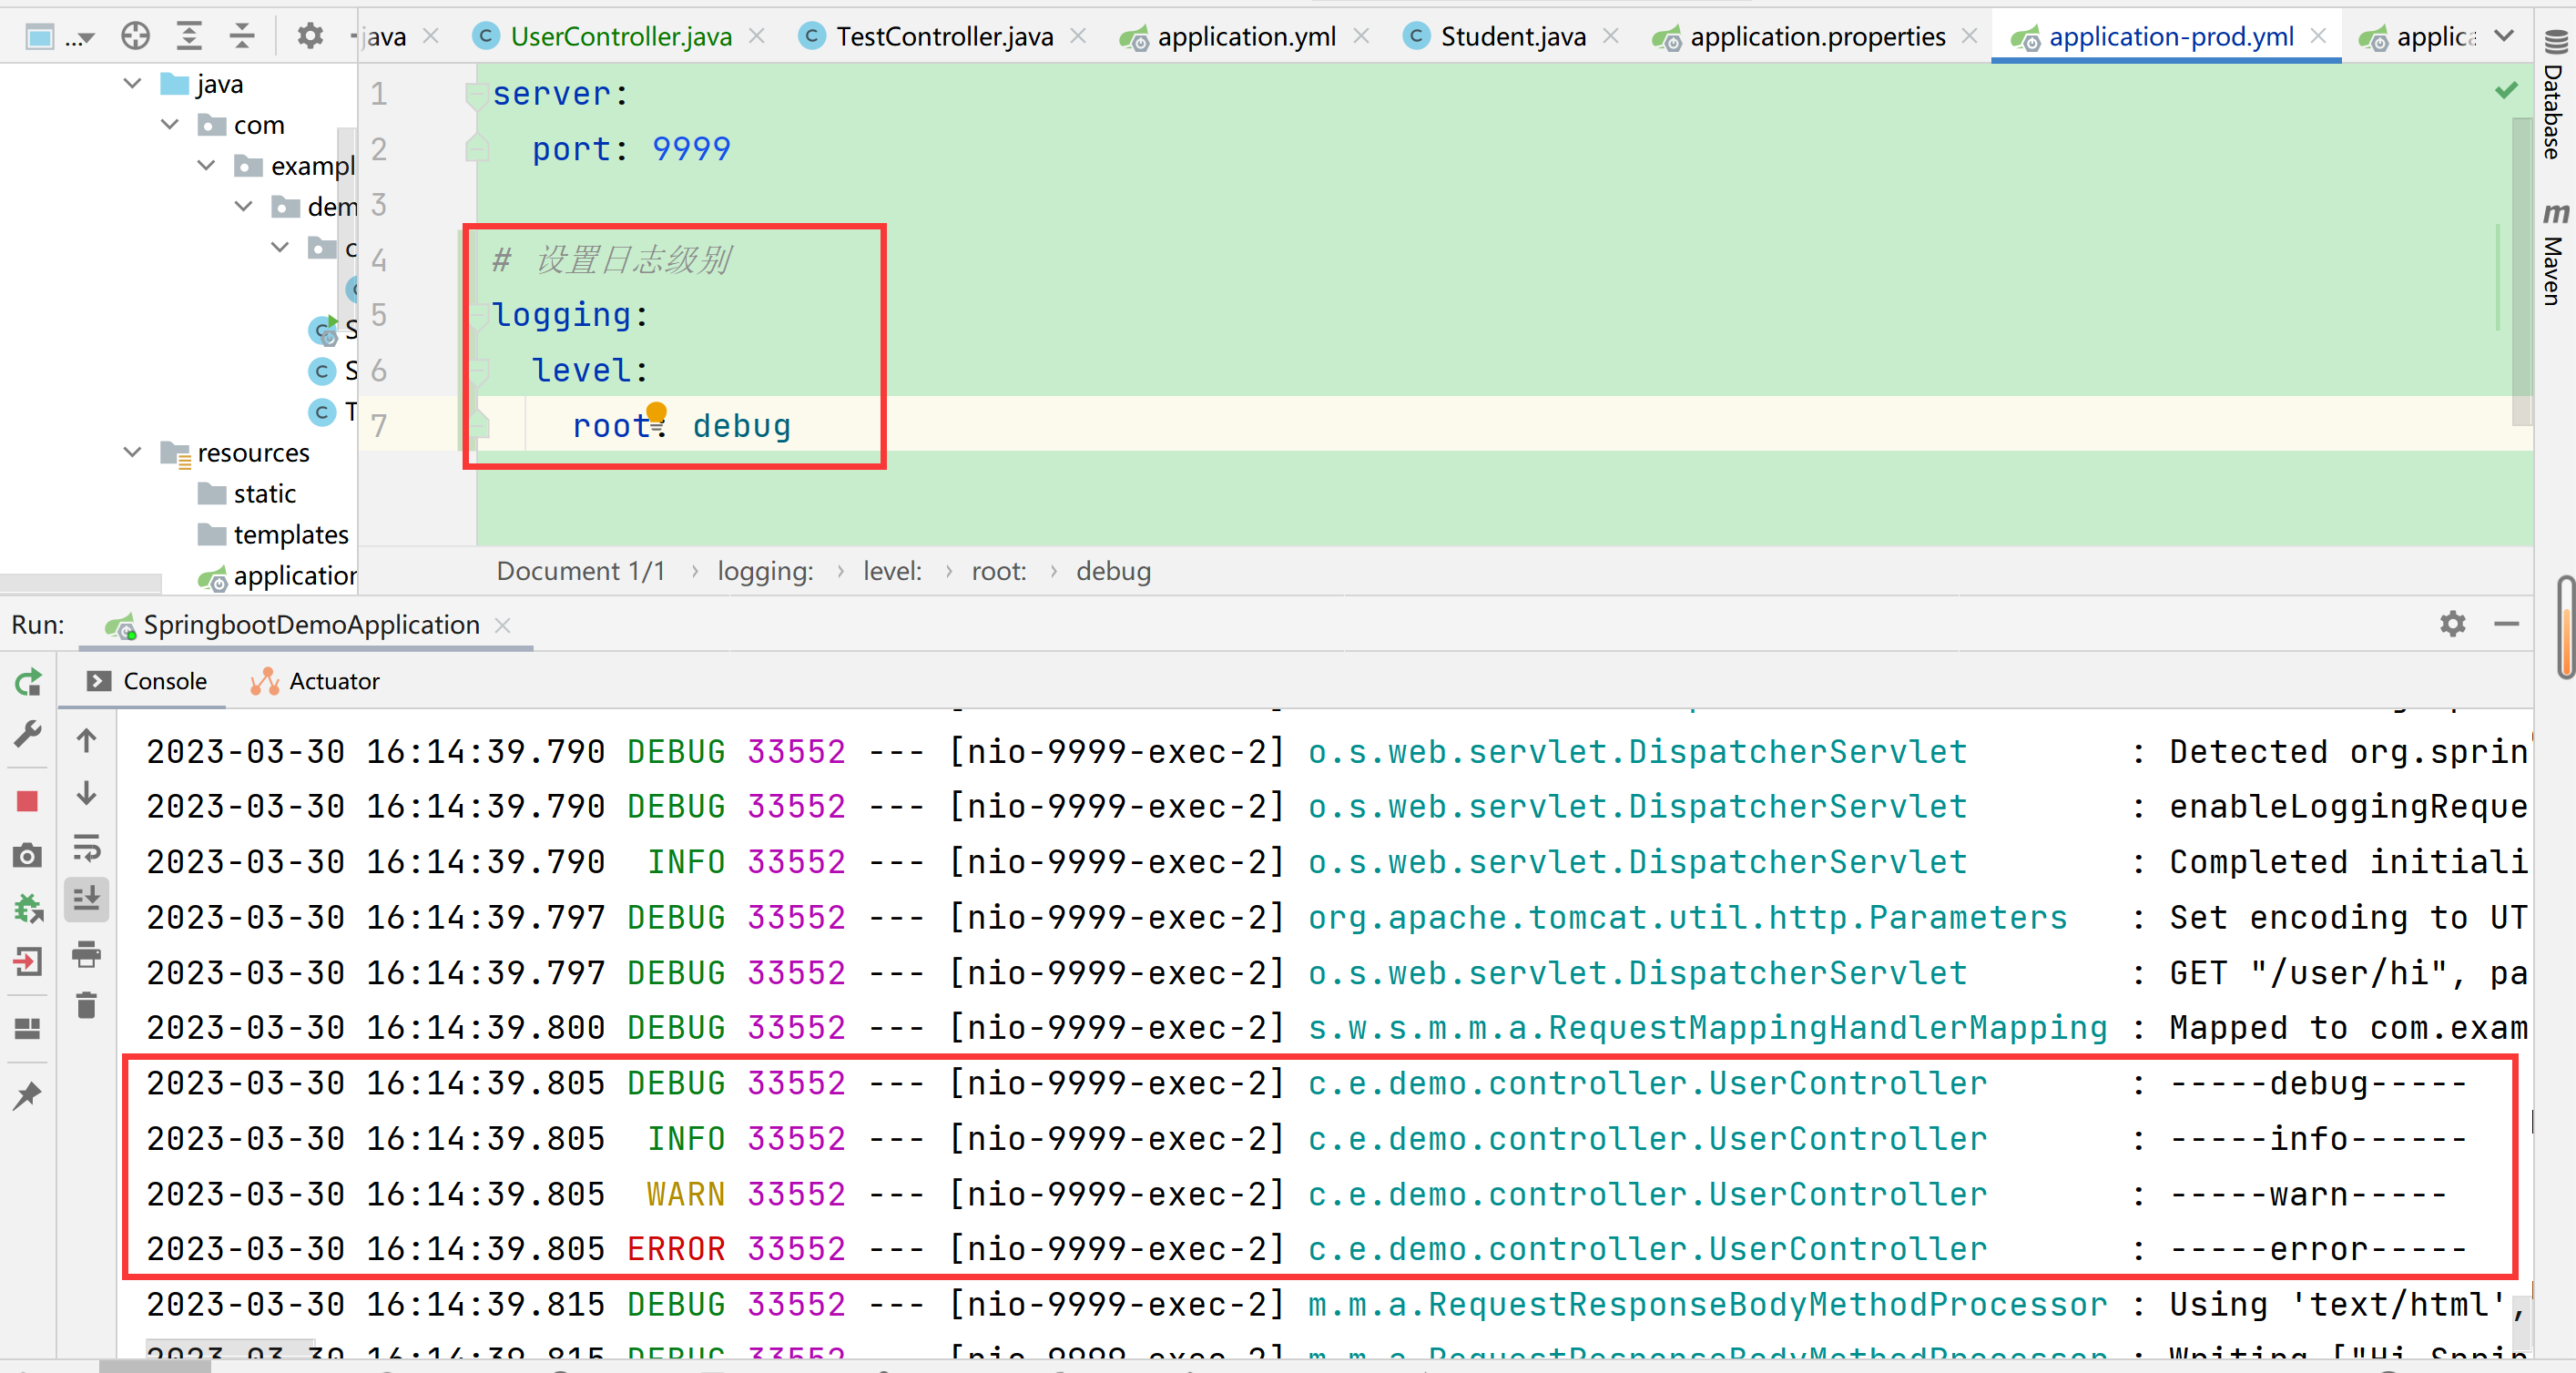The height and width of the screenshot is (1373, 2576).
Task: Hide the Run tool window
Action: [2506, 624]
